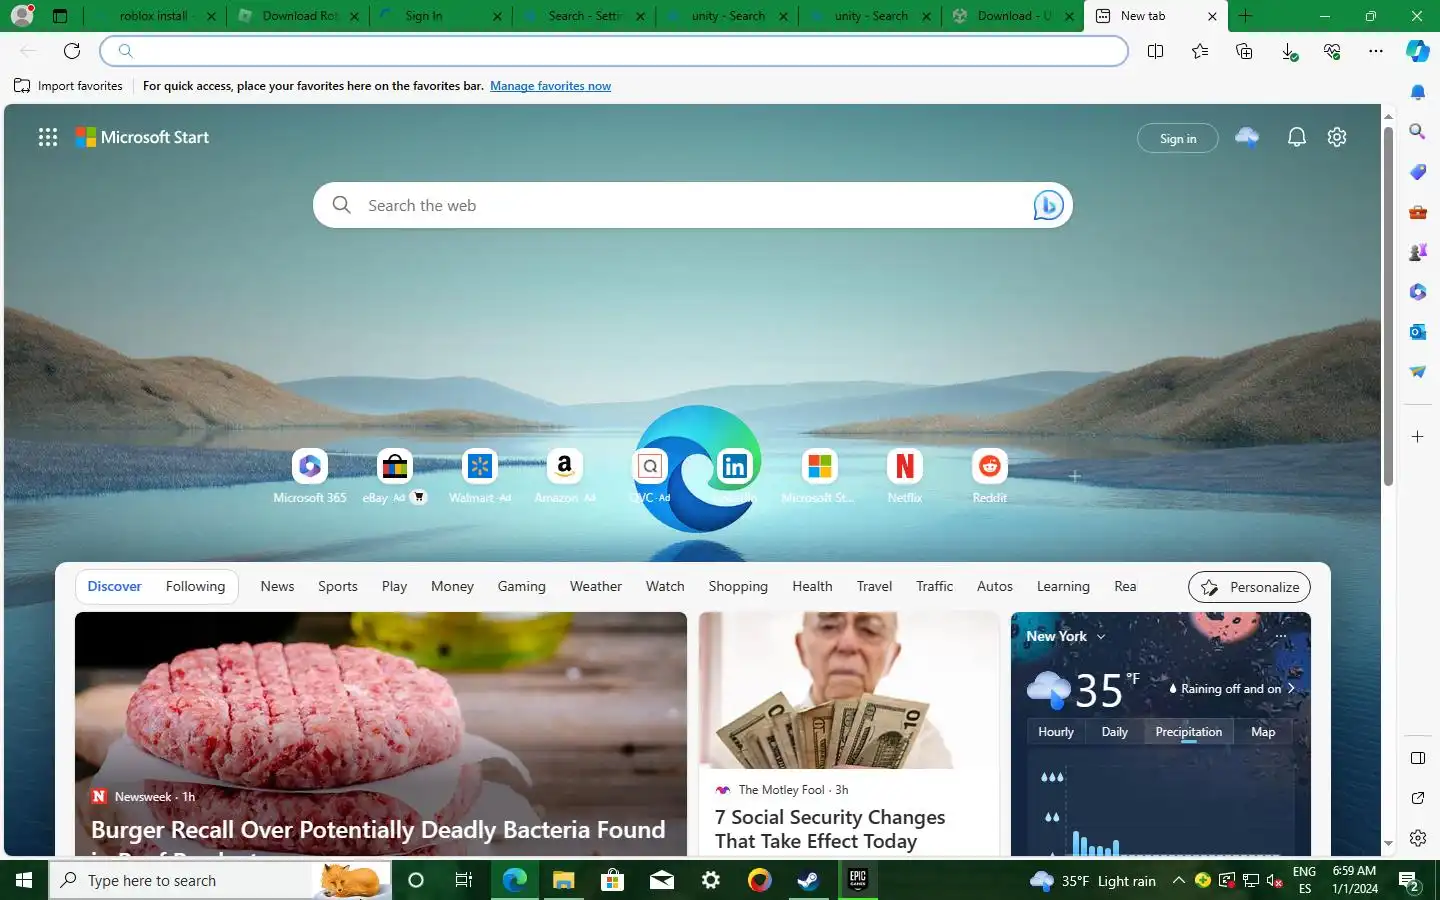1440x900 pixels.
Task: Open Browser essentials heart icon
Action: coord(1332,51)
